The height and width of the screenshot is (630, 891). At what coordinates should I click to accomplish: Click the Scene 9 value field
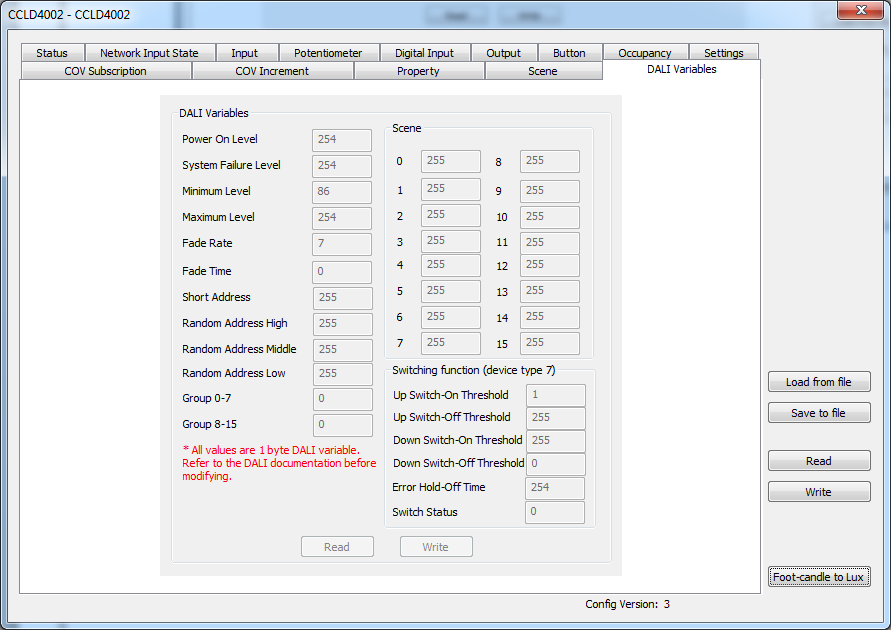(x=549, y=191)
